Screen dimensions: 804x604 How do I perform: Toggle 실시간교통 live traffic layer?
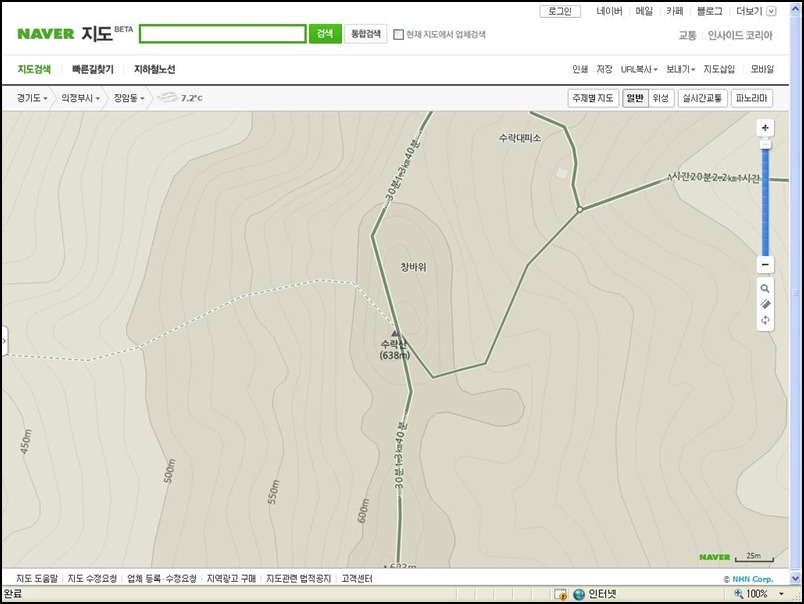pos(702,98)
